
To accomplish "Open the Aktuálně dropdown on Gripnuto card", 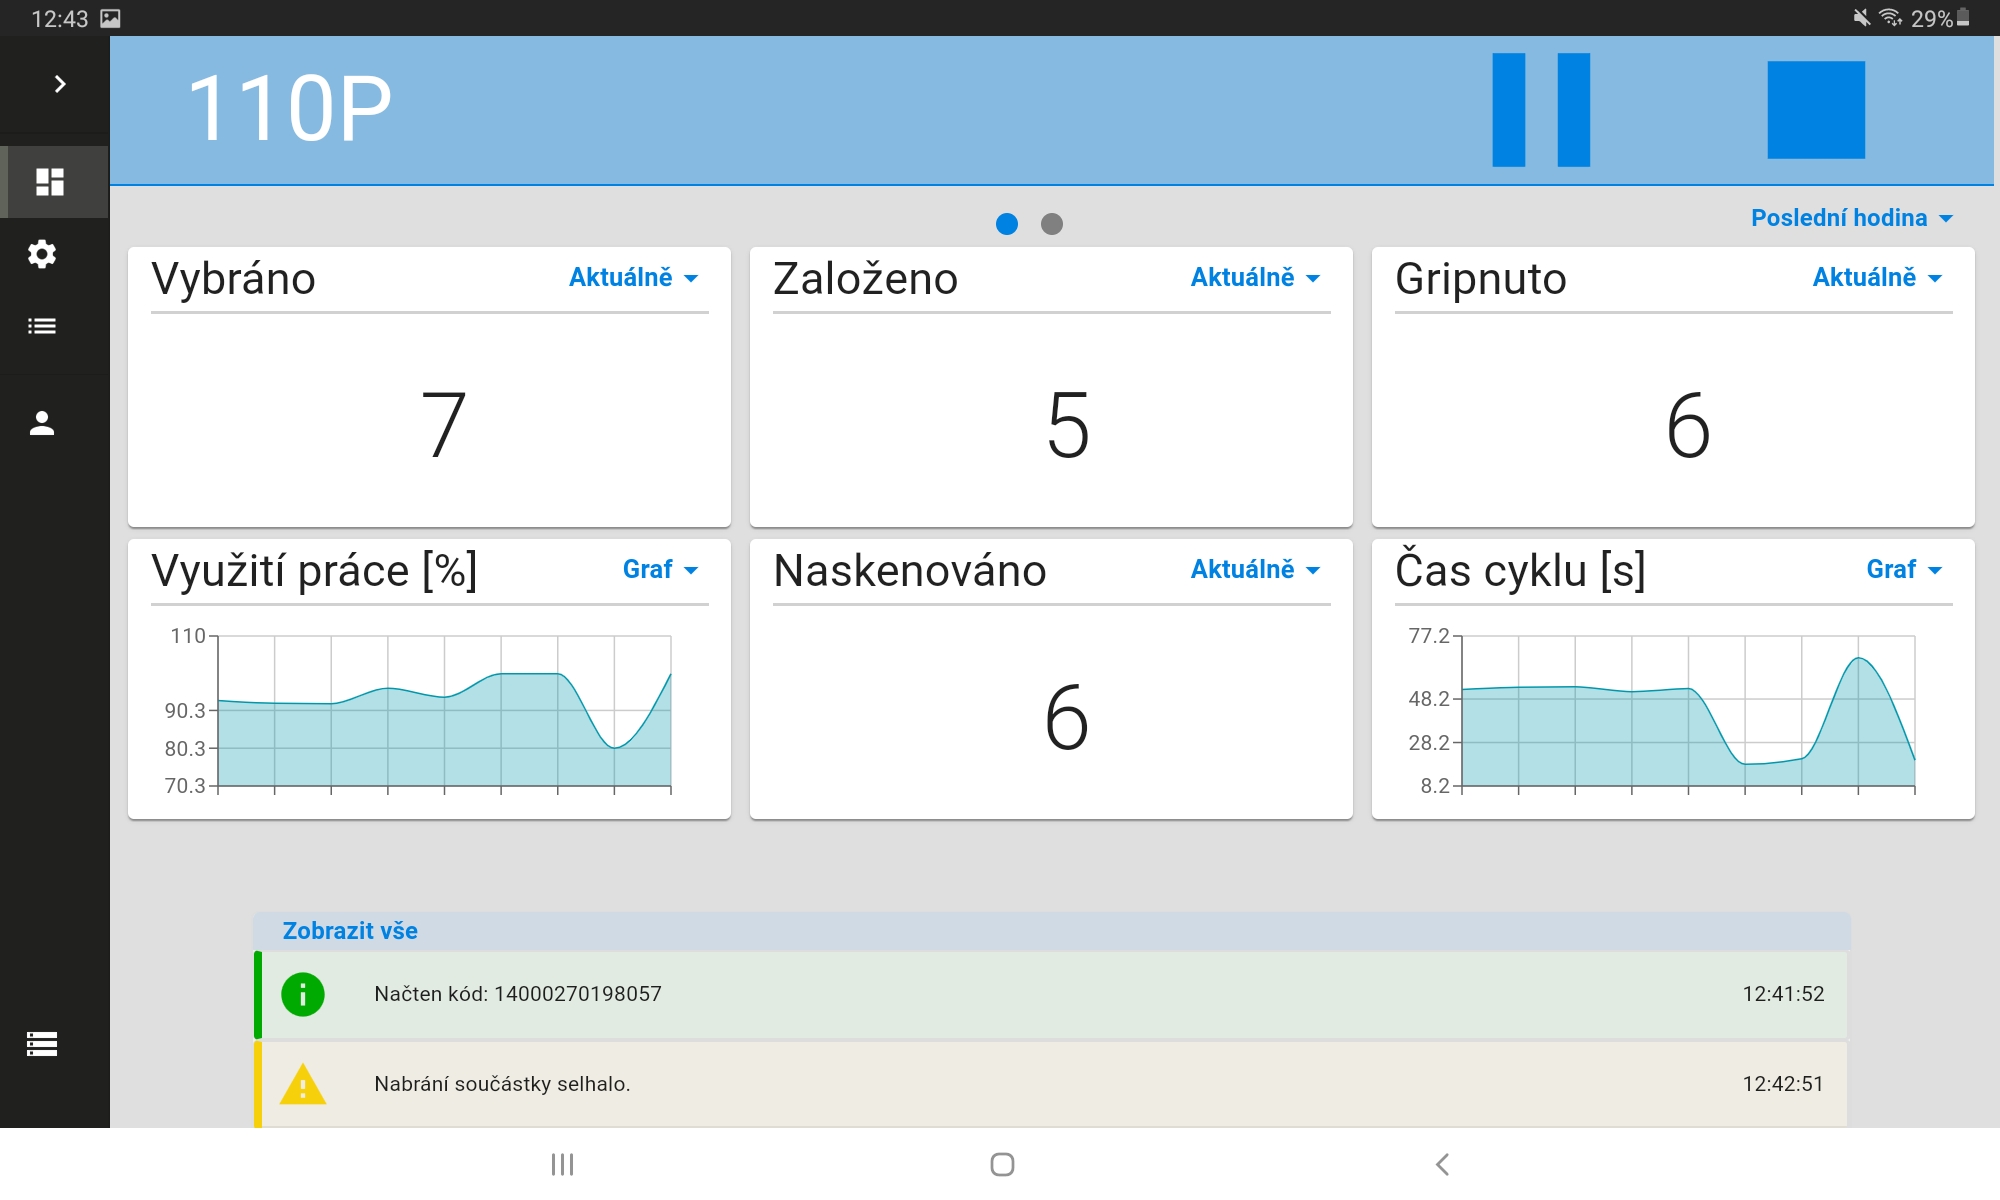I will (x=1877, y=278).
